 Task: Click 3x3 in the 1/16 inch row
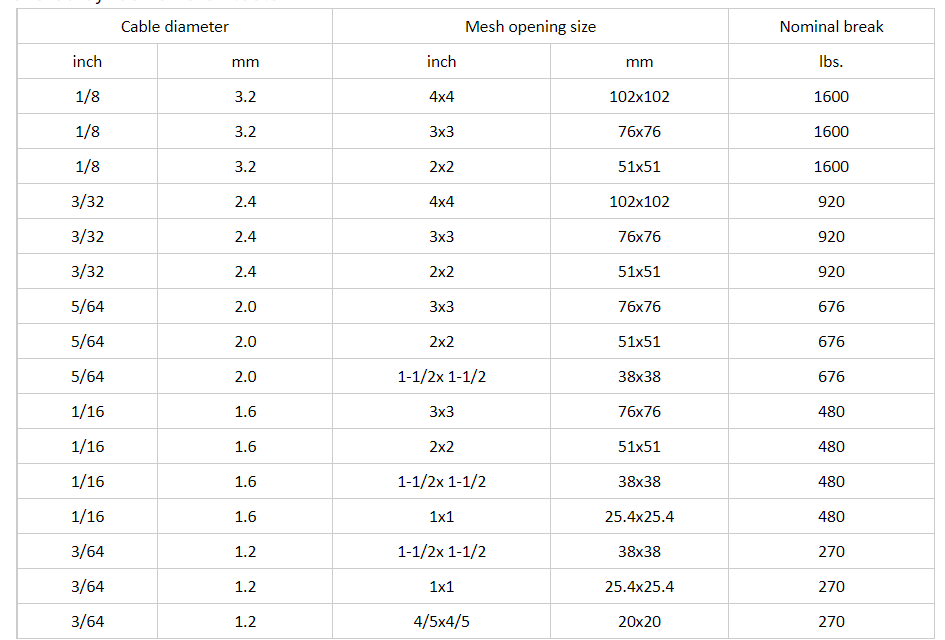point(441,412)
